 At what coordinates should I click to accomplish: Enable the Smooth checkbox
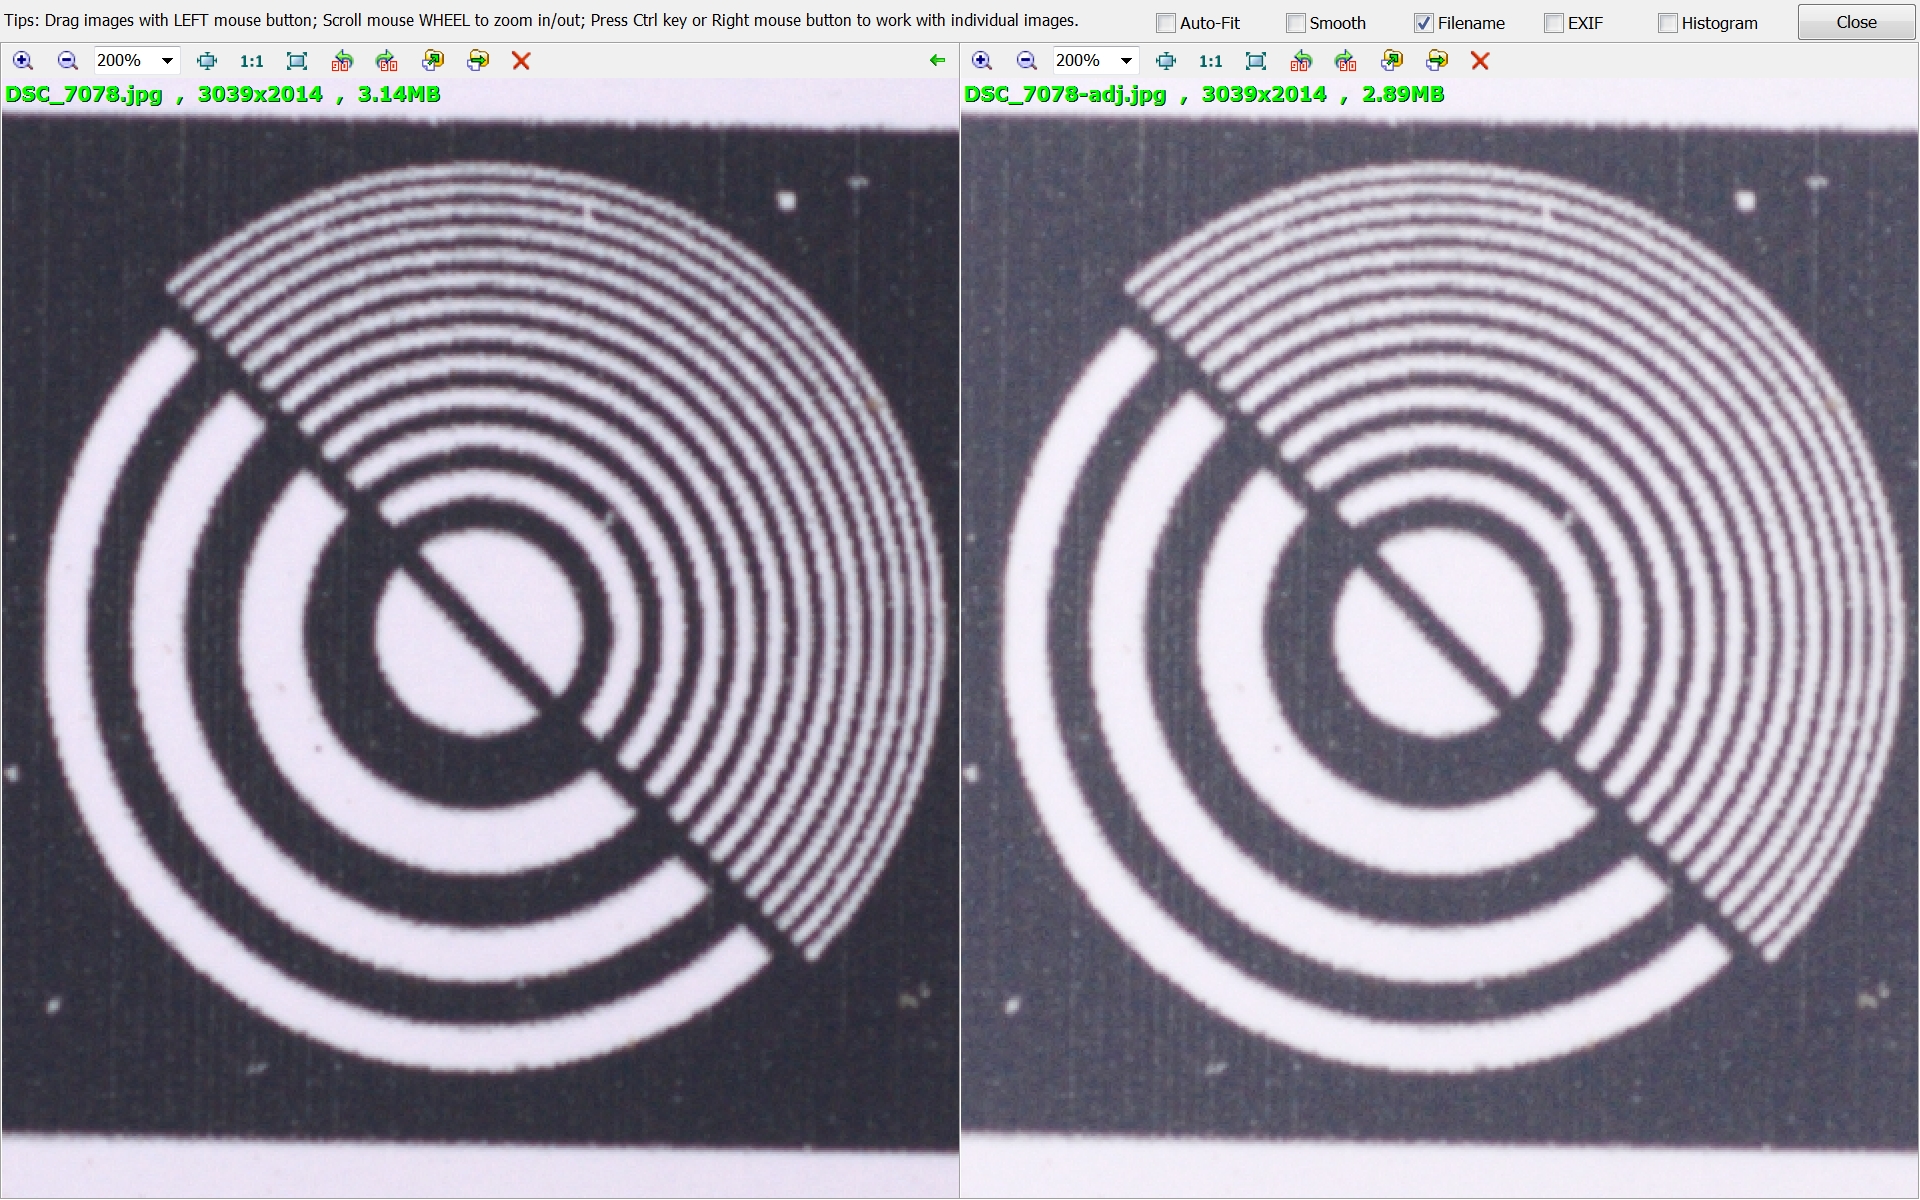(x=1296, y=23)
